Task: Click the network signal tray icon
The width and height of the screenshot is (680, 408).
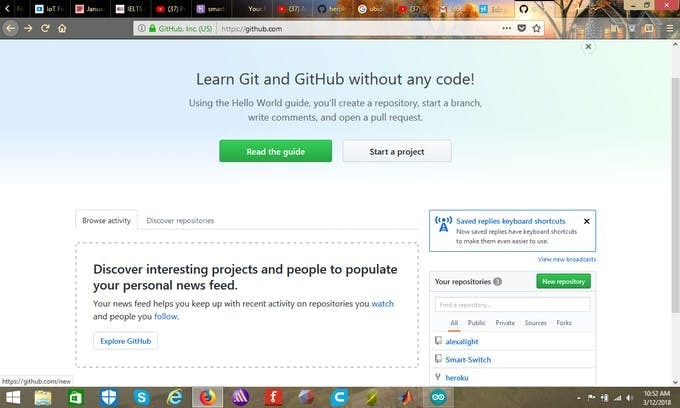Action: (x=618, y=398)
